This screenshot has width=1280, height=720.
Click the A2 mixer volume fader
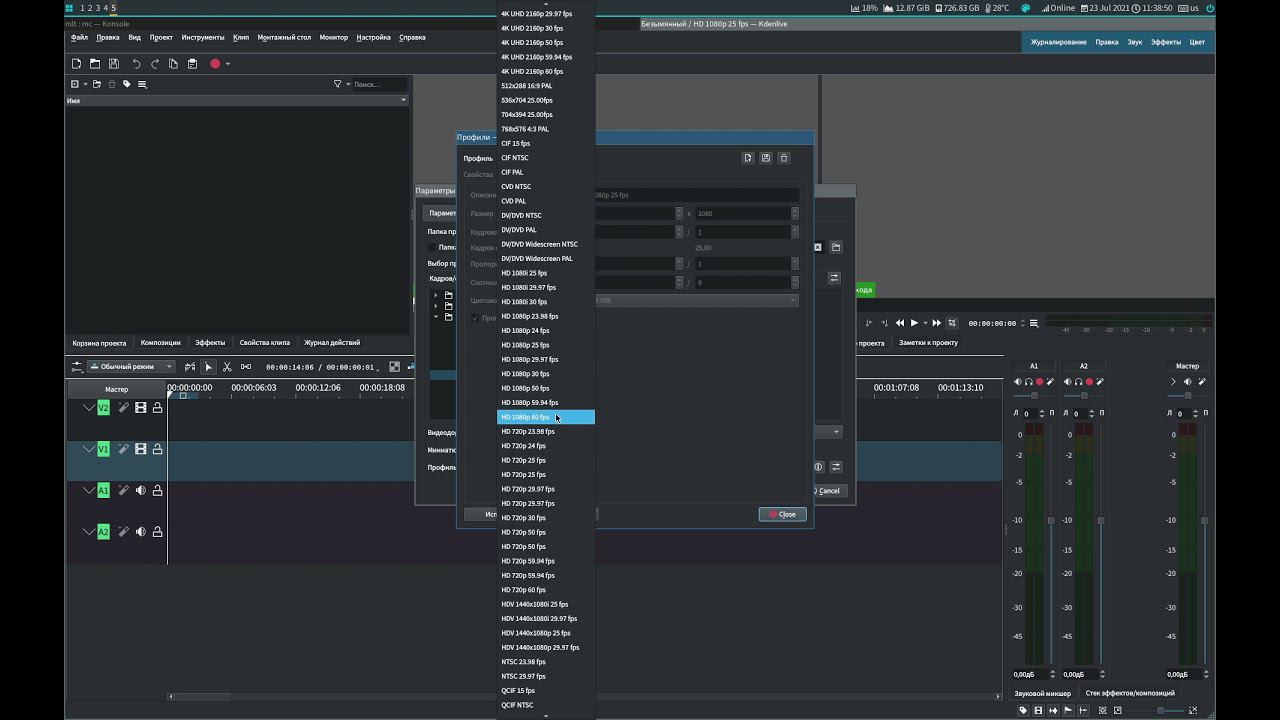pos(1101,520)
